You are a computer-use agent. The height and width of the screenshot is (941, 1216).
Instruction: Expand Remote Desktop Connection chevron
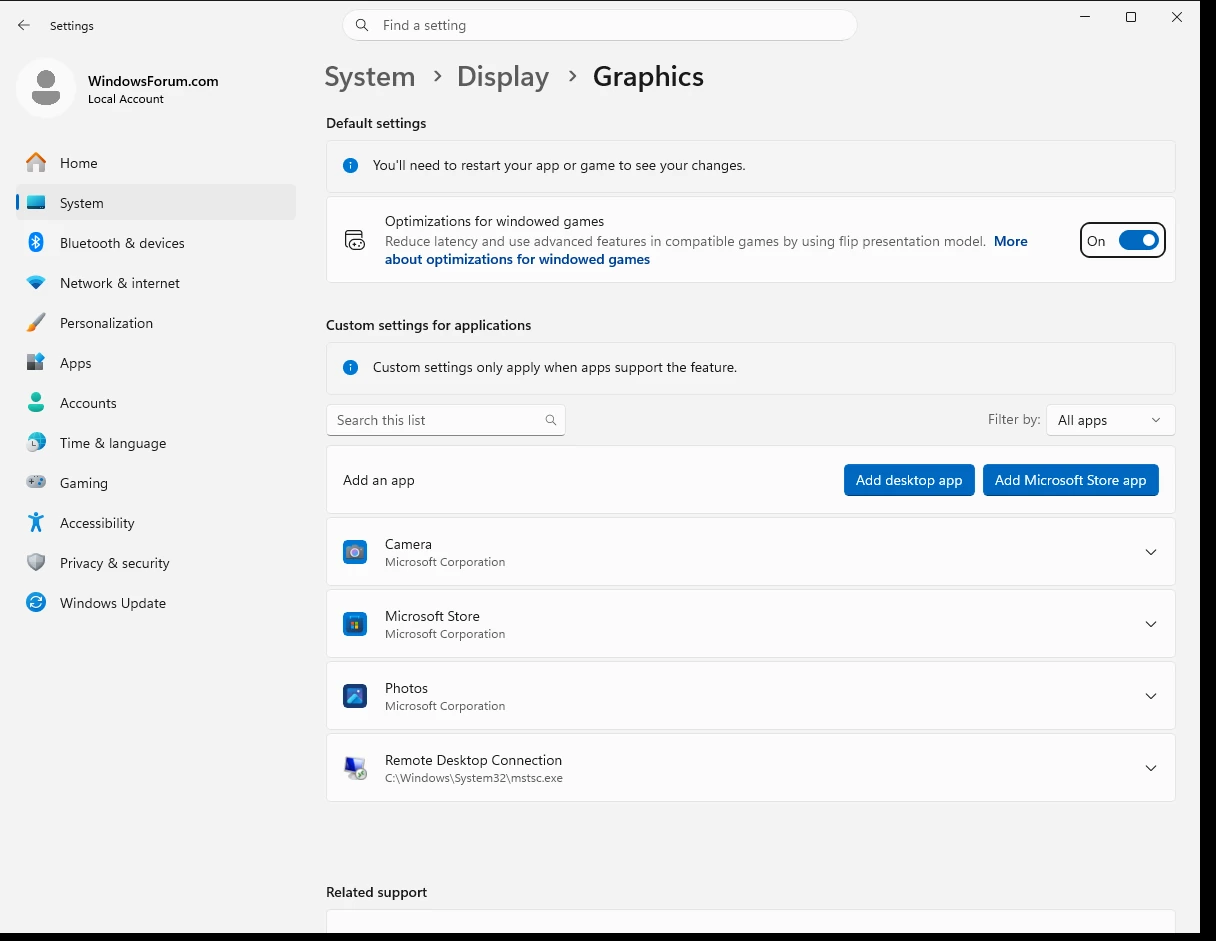1151,768
